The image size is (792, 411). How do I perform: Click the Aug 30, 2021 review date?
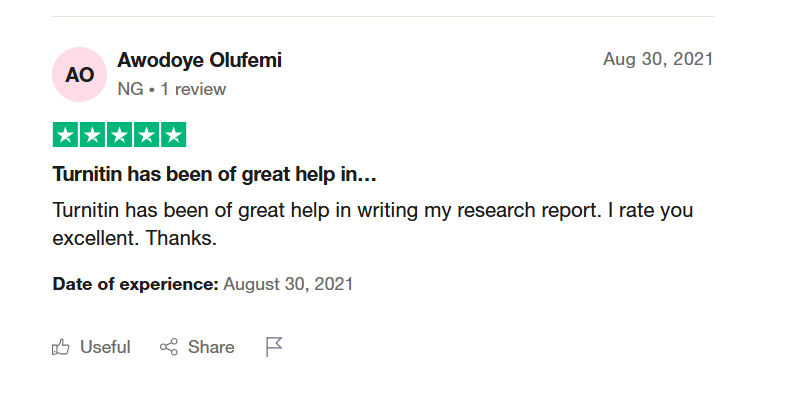tap(658, 59)
